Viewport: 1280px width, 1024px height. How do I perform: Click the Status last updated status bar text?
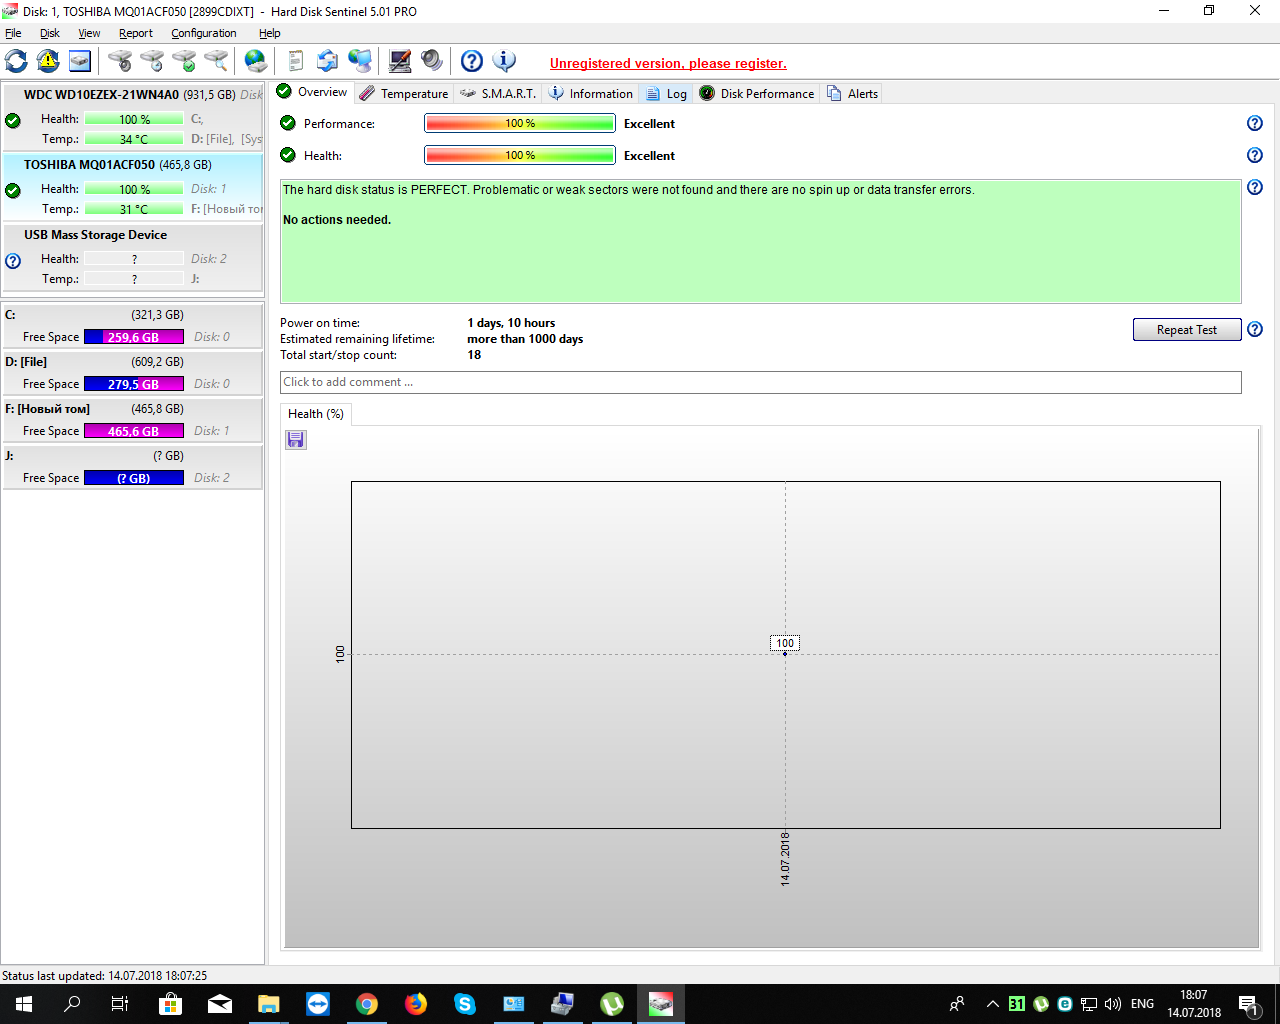[x=105, y=975]
